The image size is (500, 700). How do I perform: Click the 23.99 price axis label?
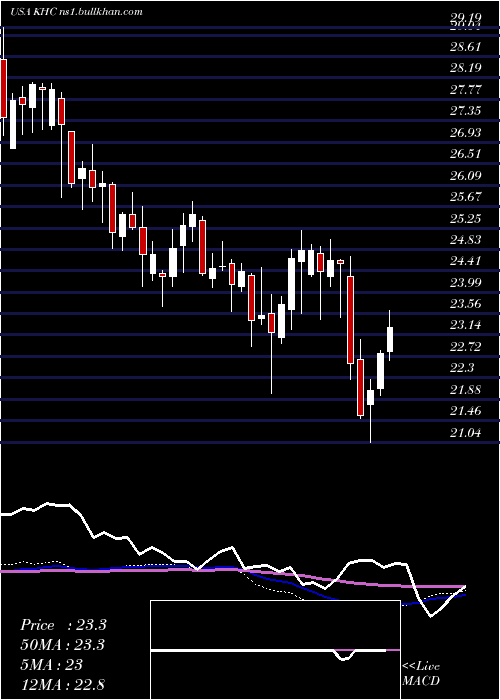point(465,282)
